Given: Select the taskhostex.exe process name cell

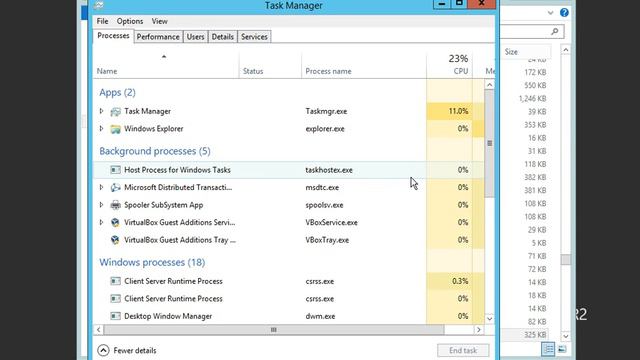Looking at the screenshot, I should (x=329, y=170).
